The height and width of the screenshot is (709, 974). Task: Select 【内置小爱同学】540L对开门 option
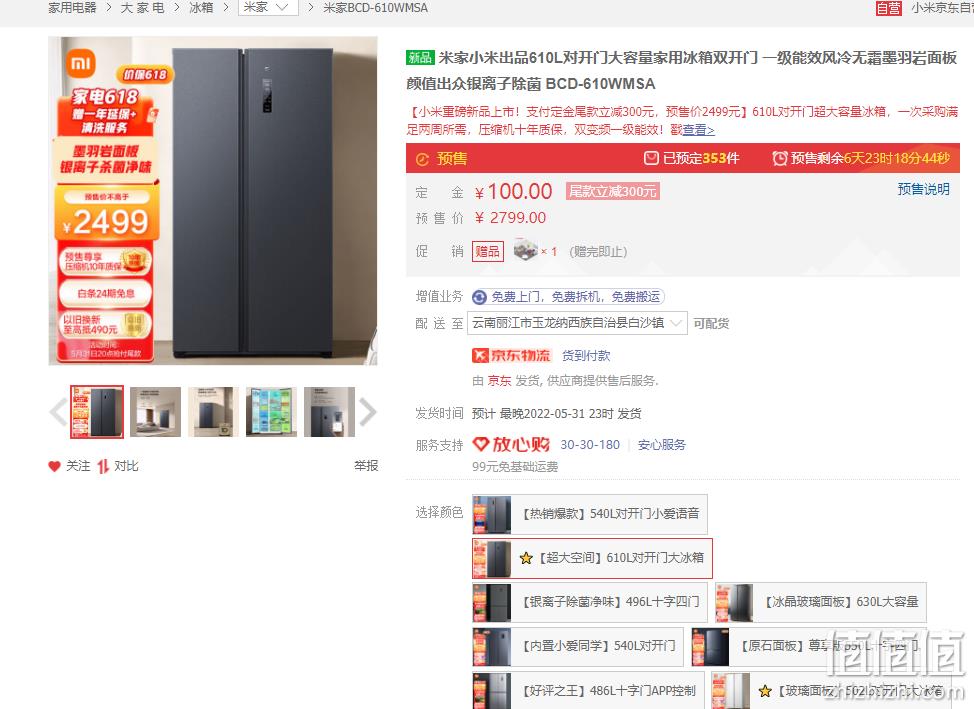pyautogui.click(x=578, y=646)
